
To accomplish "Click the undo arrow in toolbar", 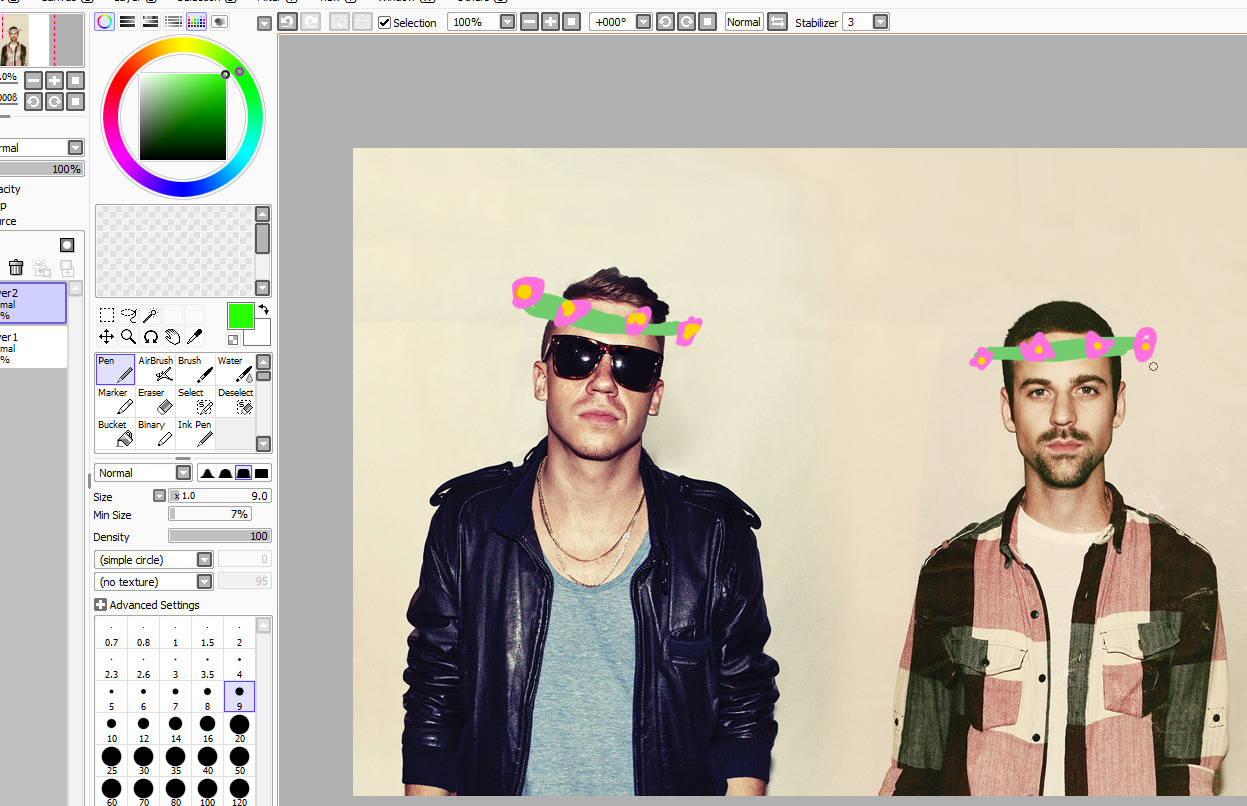I will pyautogui.click(x=288, y=22).
